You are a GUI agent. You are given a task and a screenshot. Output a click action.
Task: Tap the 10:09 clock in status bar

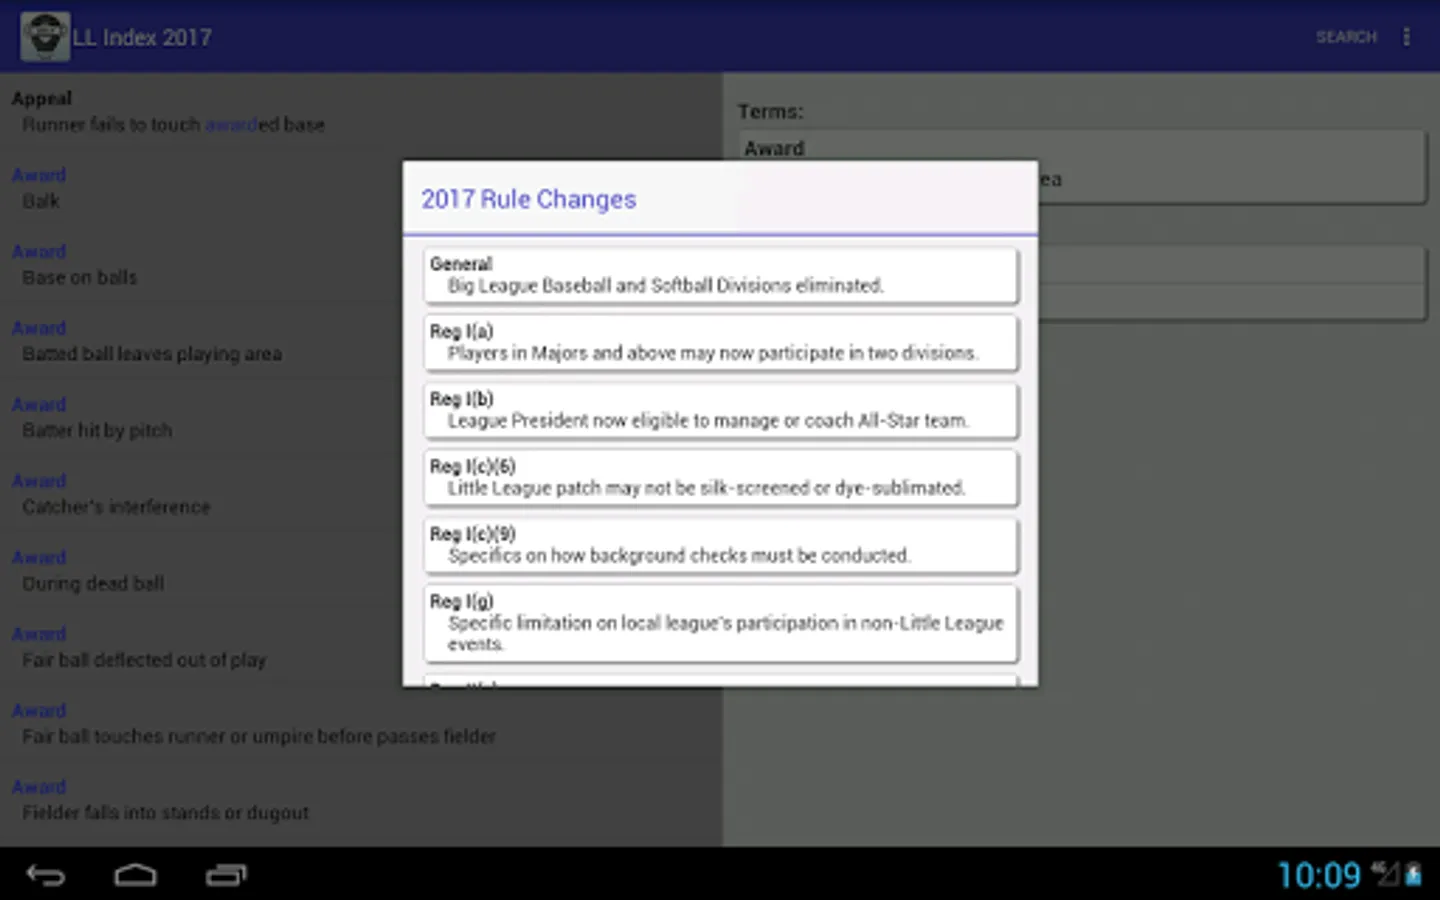(1319, 875)
